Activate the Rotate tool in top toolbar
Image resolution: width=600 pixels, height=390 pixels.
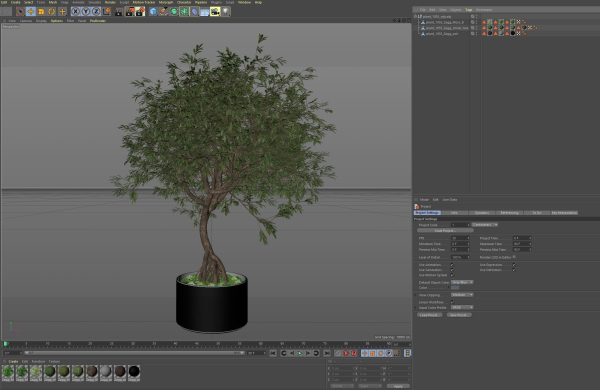(x=52, y=11)
